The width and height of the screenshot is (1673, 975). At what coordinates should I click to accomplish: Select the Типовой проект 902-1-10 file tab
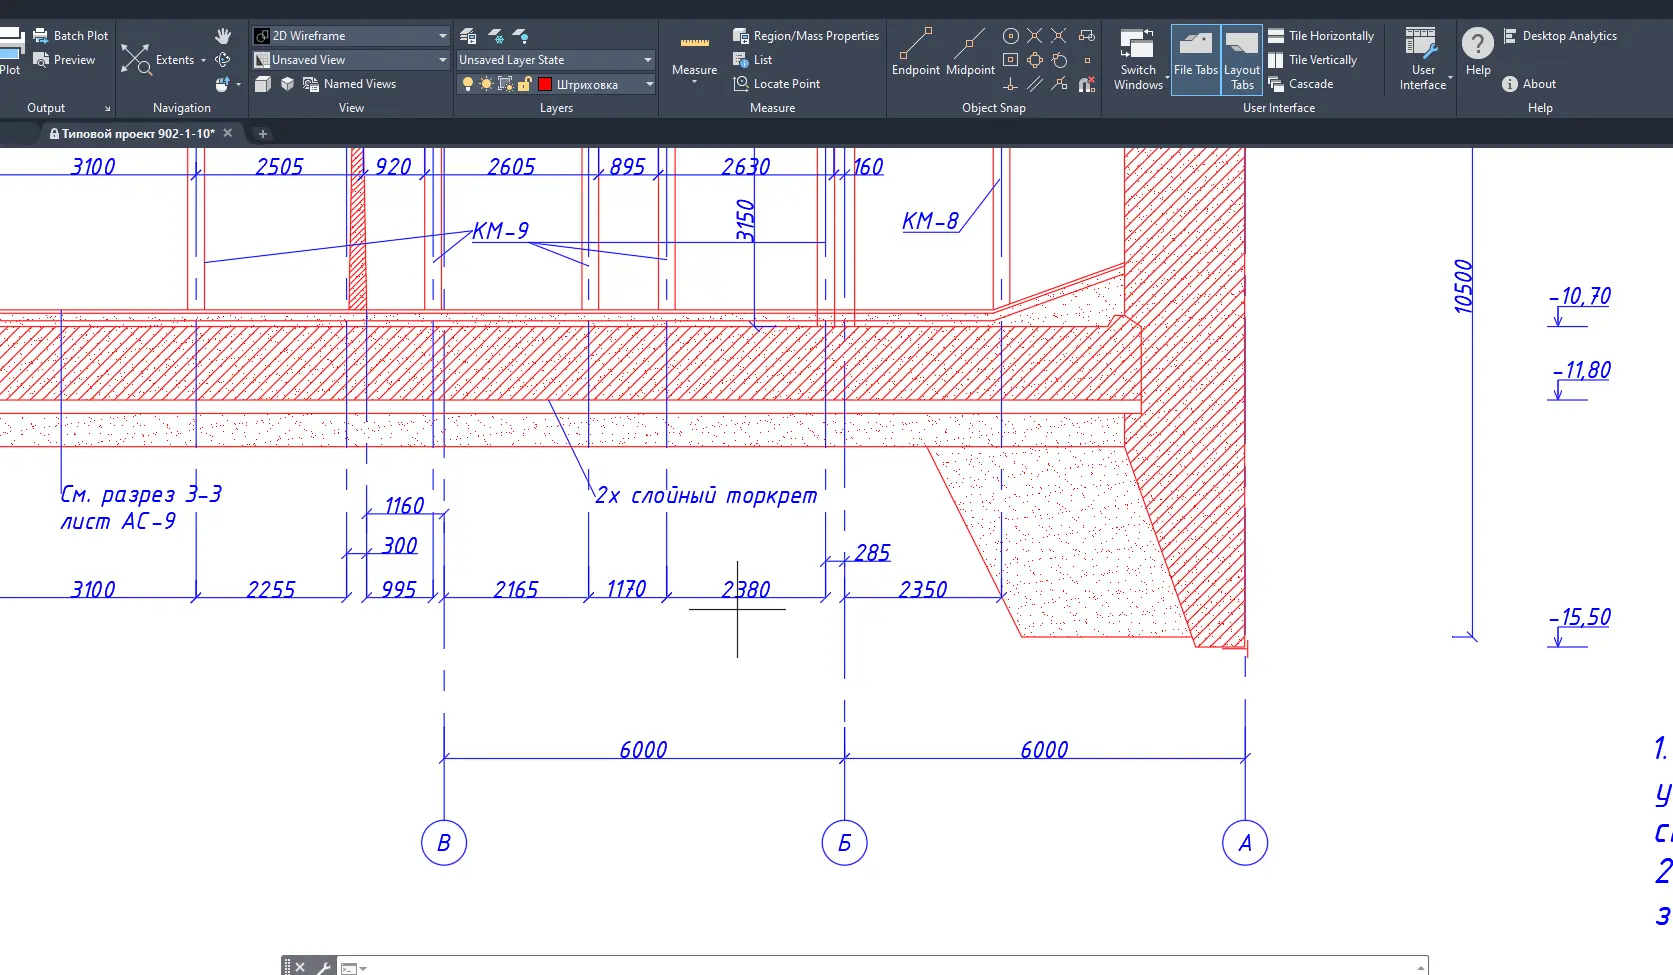[138, 133]
